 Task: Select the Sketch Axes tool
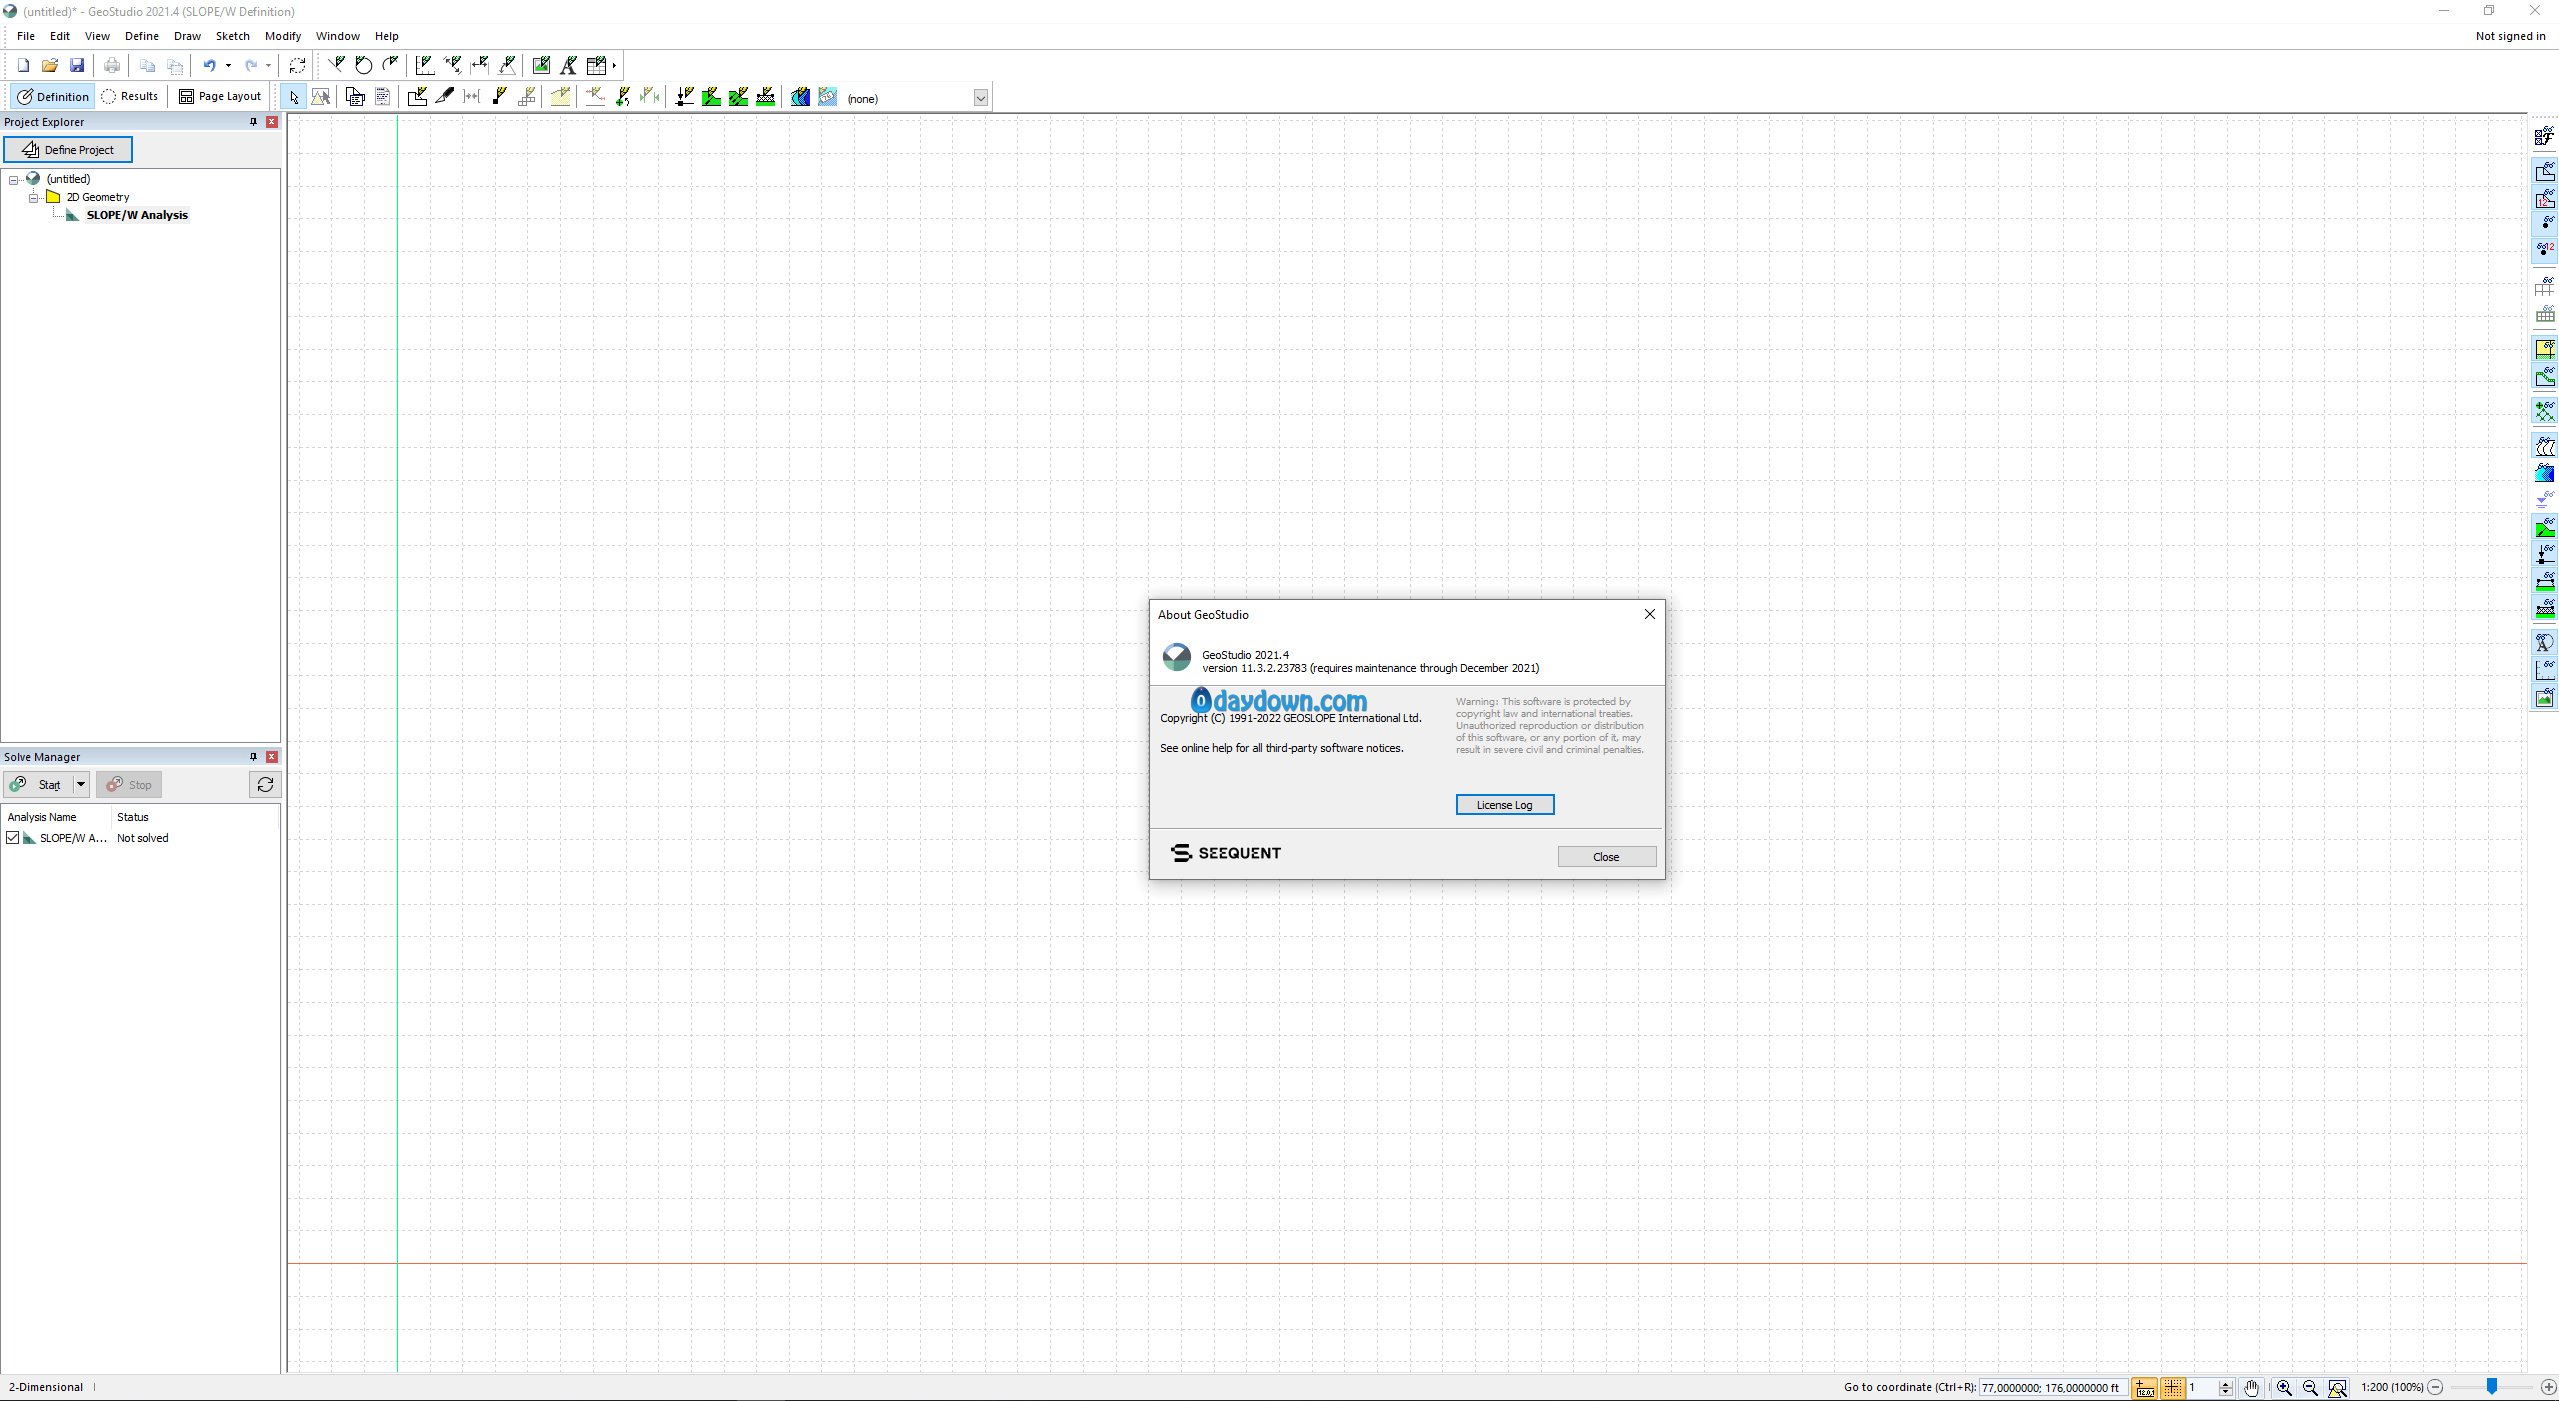(x=425, y=65)
